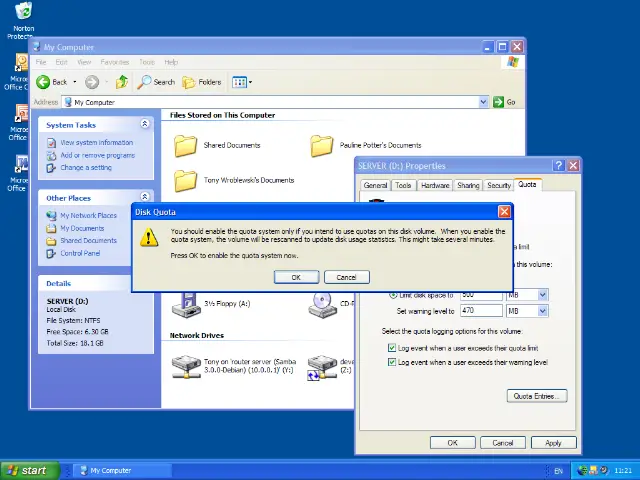Click the Set warning level value field
This screenshot has width=640, height=480.
click(x=481, y=311)
